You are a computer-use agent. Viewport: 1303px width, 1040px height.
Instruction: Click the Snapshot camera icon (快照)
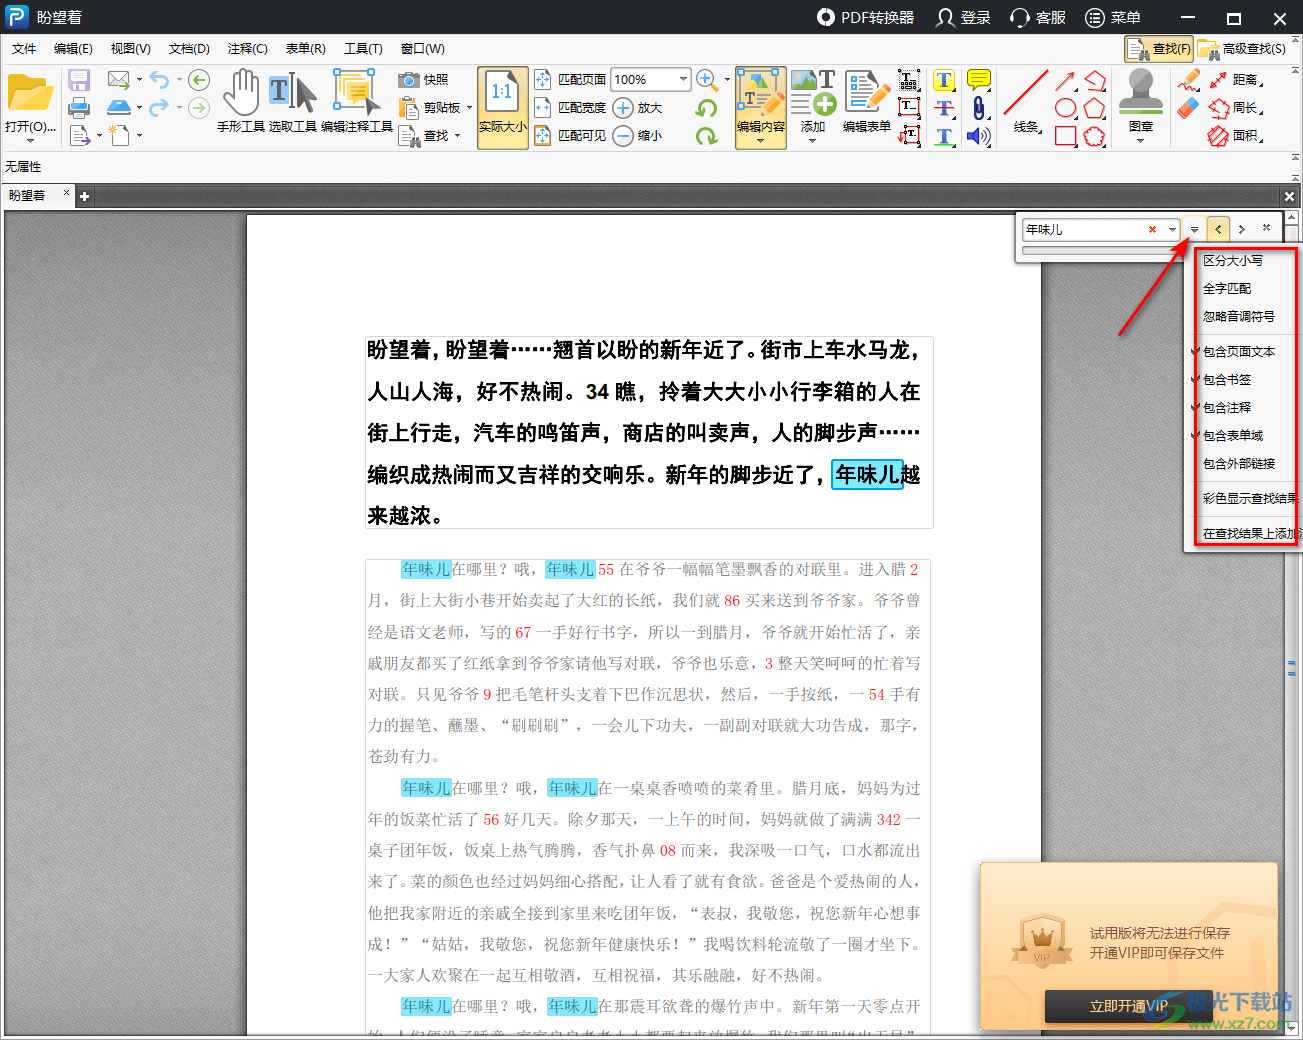point(408,80)
